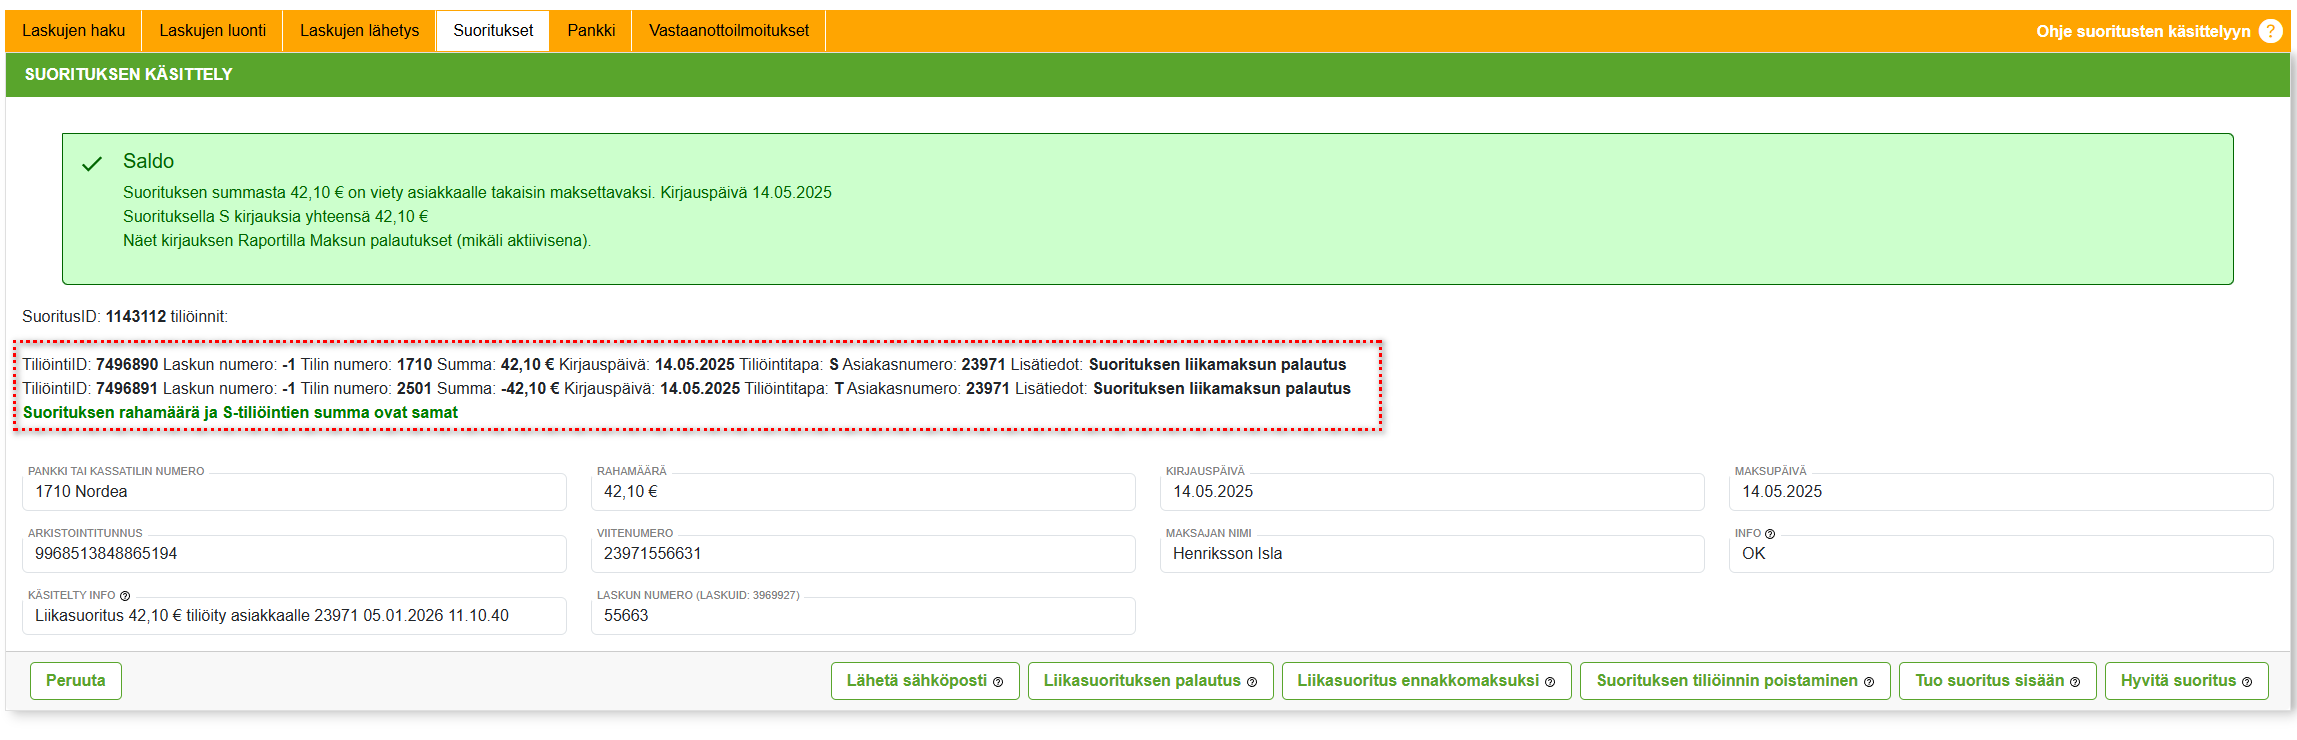
Task: Open the Pankki tab
Action: coord(591,31)
